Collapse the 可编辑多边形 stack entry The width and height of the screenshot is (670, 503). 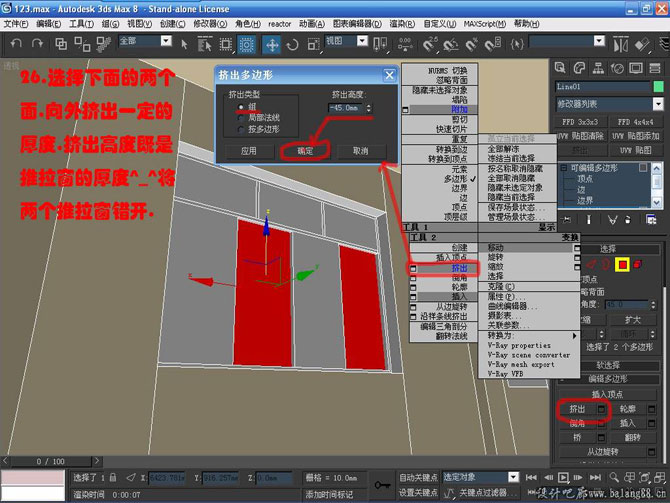[x=564, y=168]
